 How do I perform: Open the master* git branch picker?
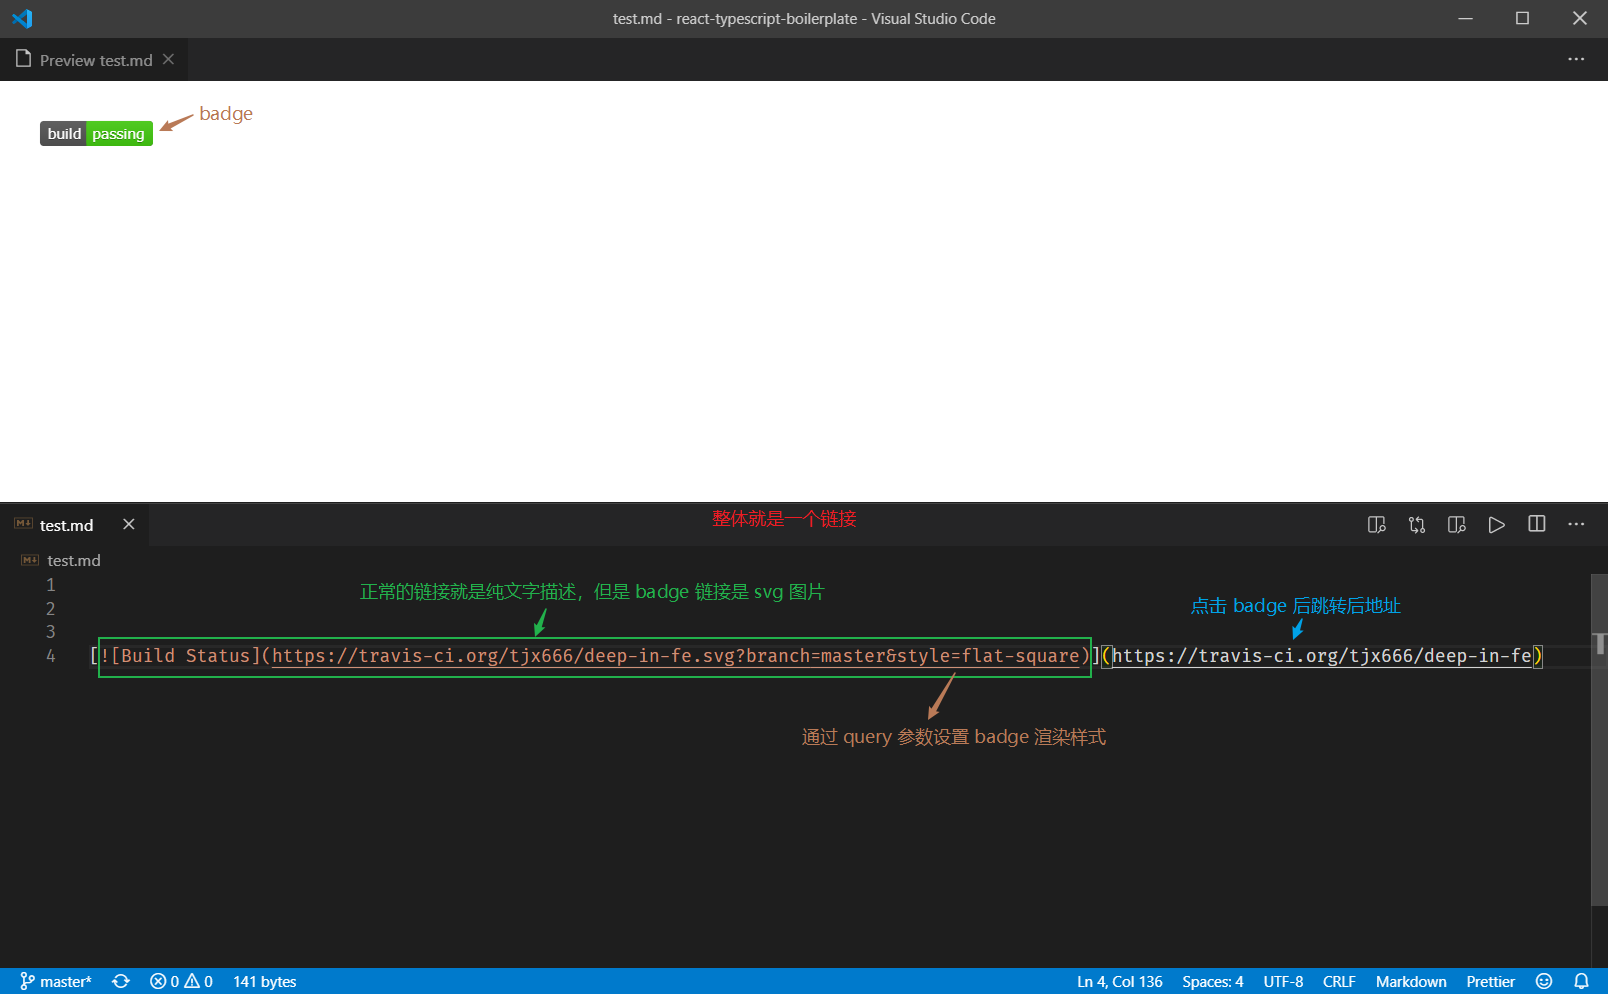(56, 982)
